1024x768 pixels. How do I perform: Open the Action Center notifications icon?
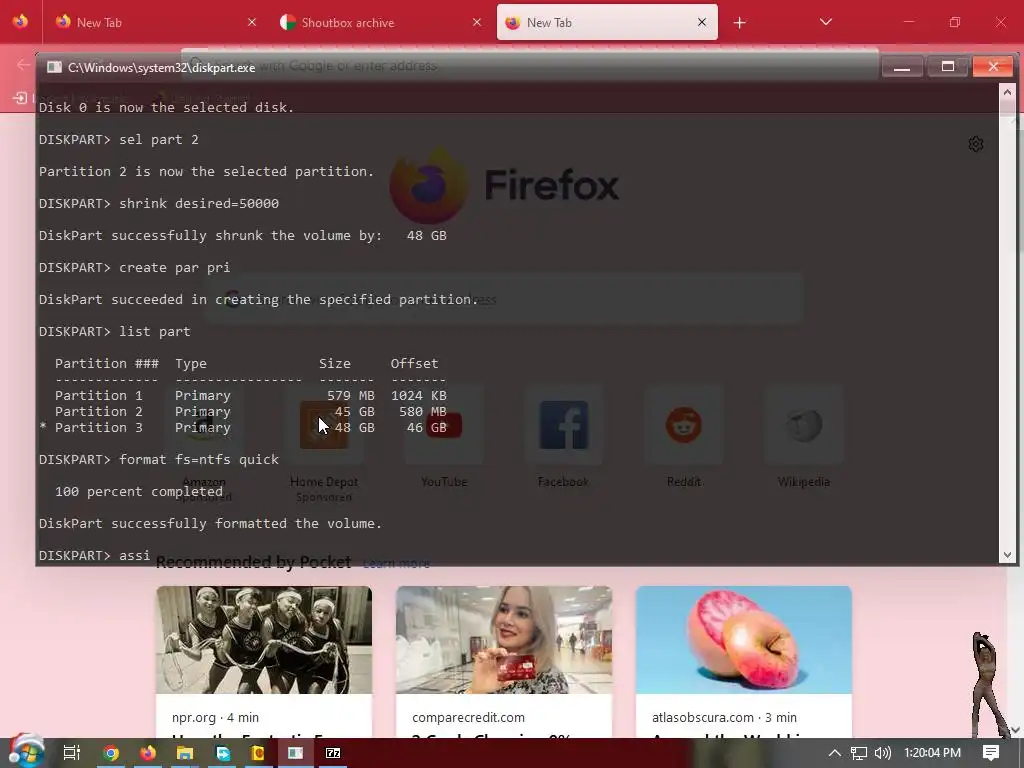coord(991,753)
